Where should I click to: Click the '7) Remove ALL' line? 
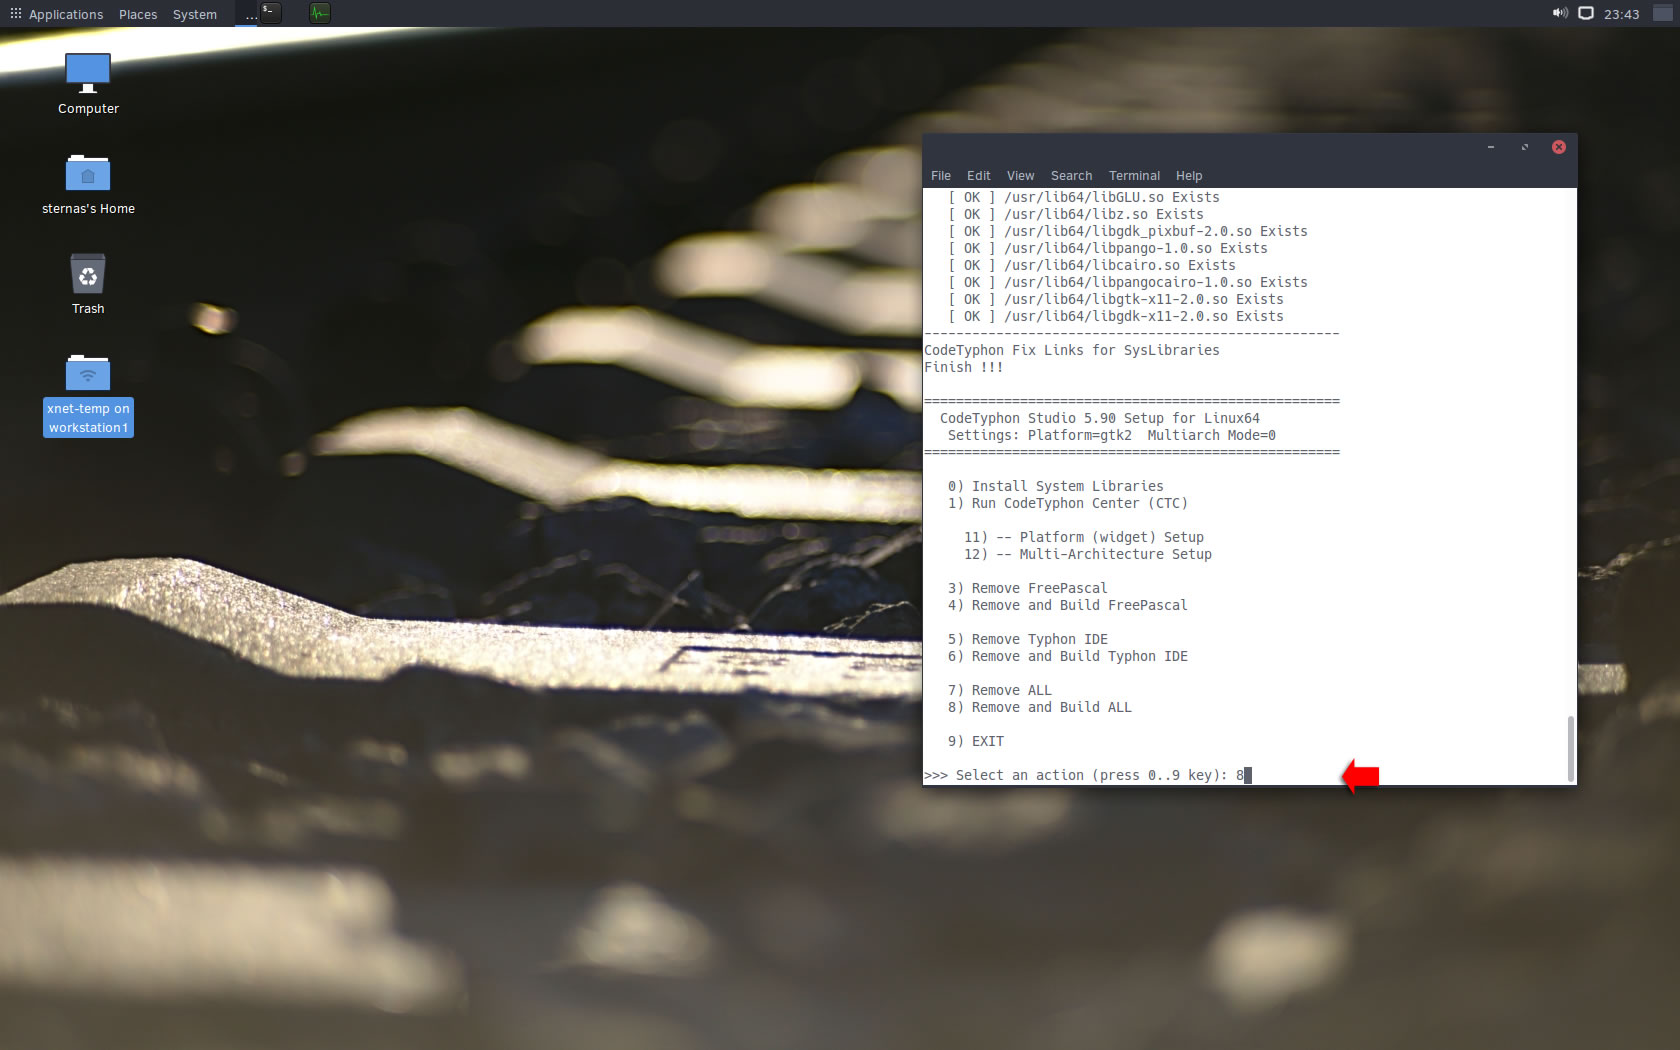1000,690
